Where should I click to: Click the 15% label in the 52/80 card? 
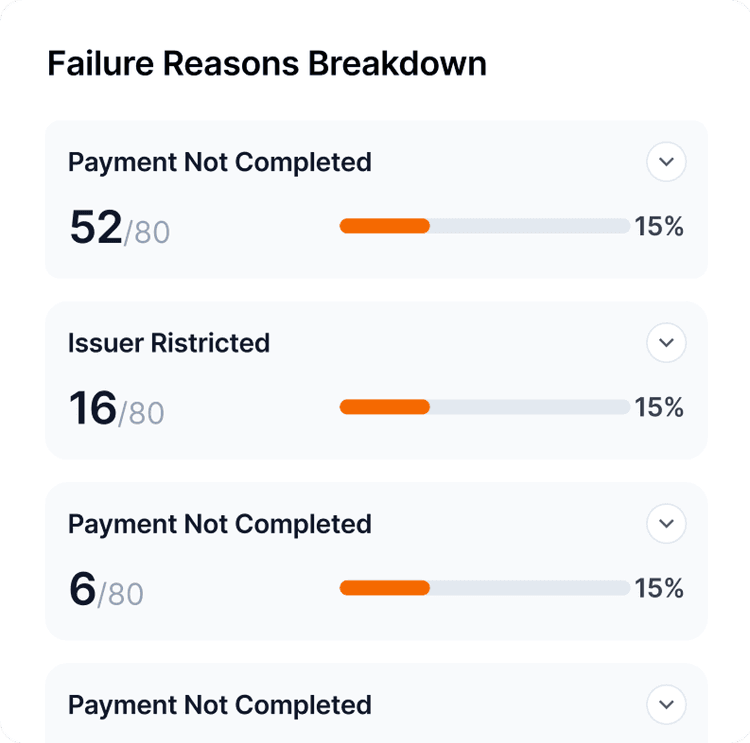click(659, 227)
